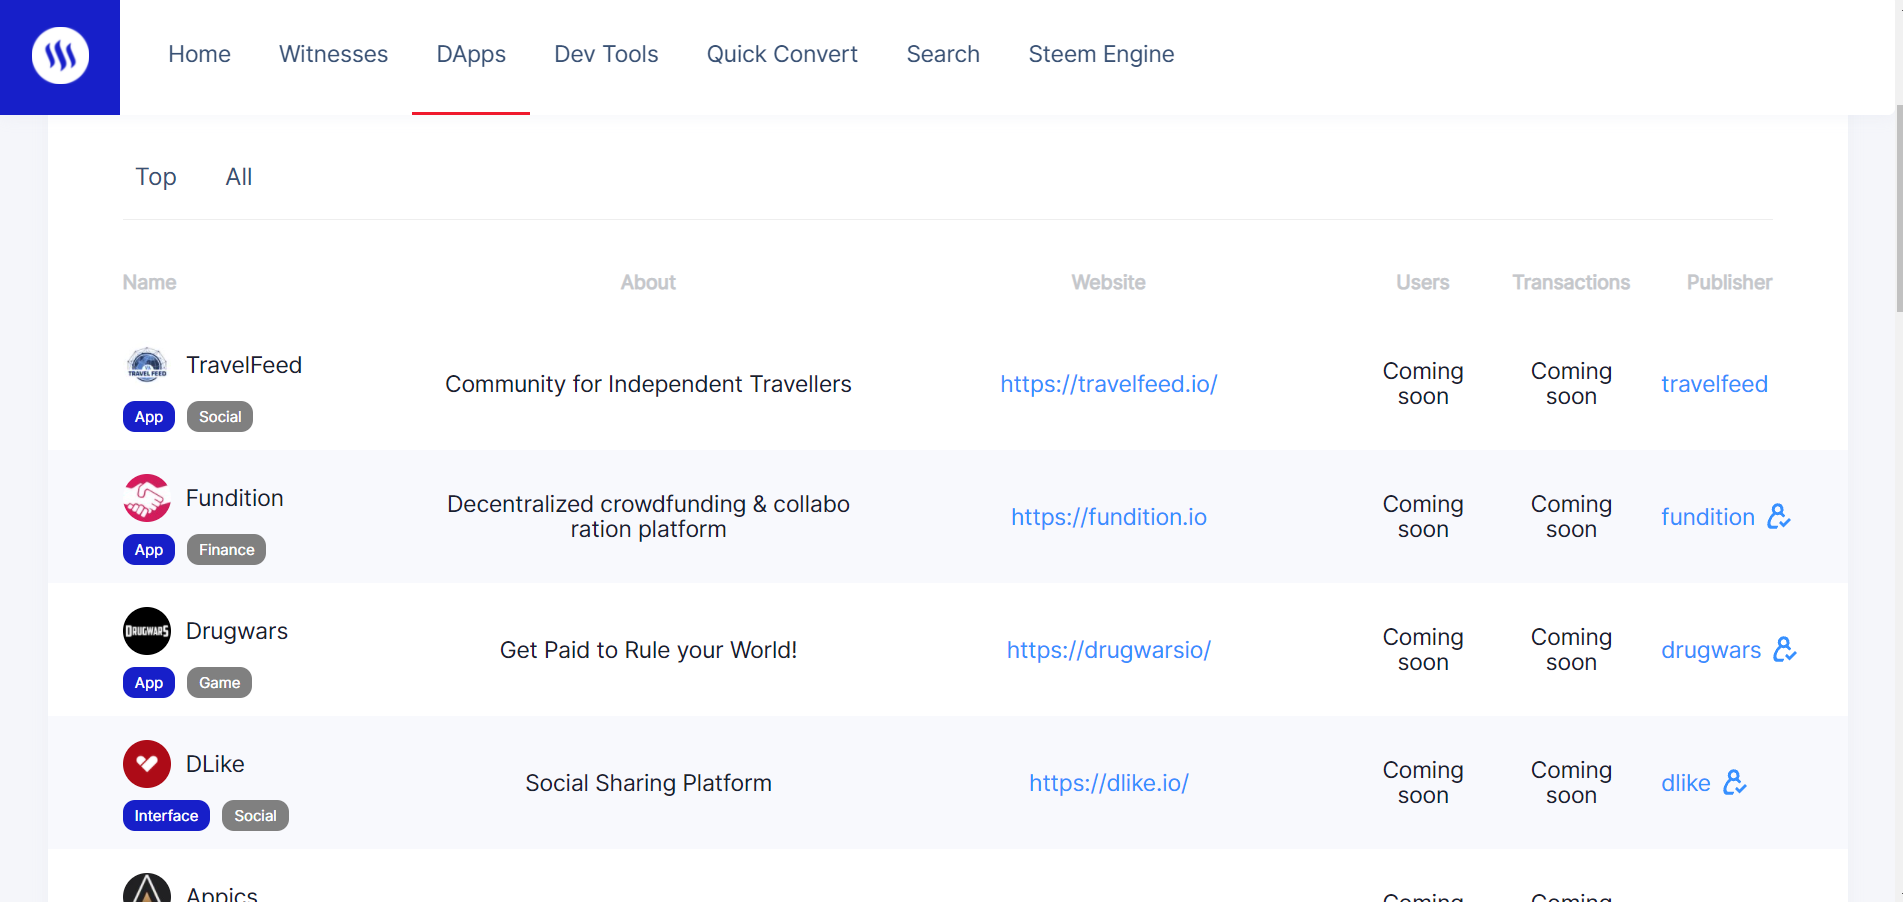Click the Game tag under Drugwars

pos(219,683)
